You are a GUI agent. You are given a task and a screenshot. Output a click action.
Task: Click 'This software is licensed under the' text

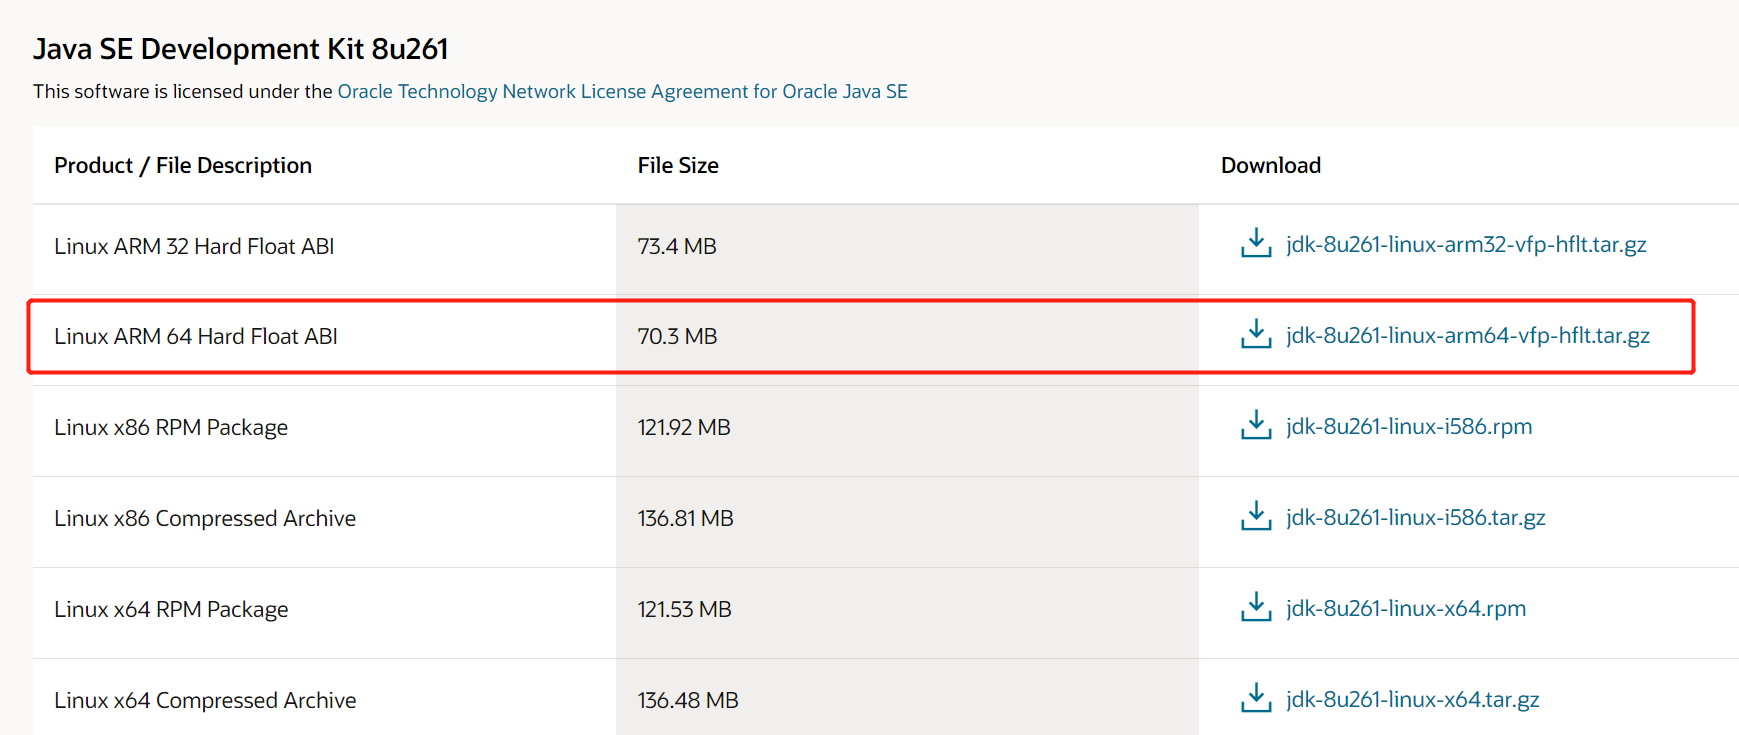pyautogui.click(x=183, y=91)
